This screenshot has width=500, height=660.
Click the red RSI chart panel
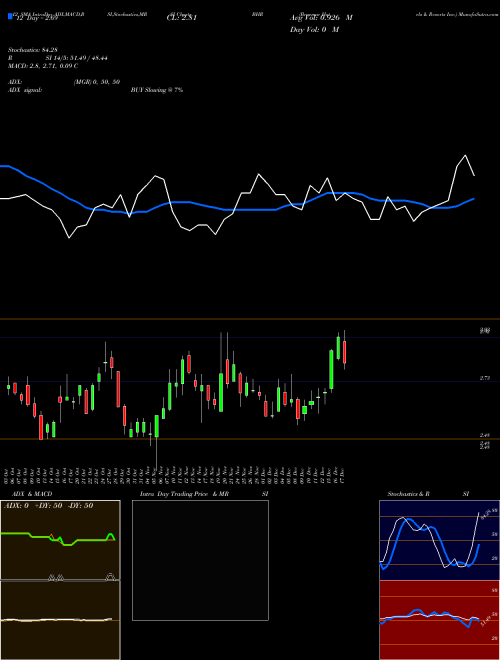click(x=439, y=620)
